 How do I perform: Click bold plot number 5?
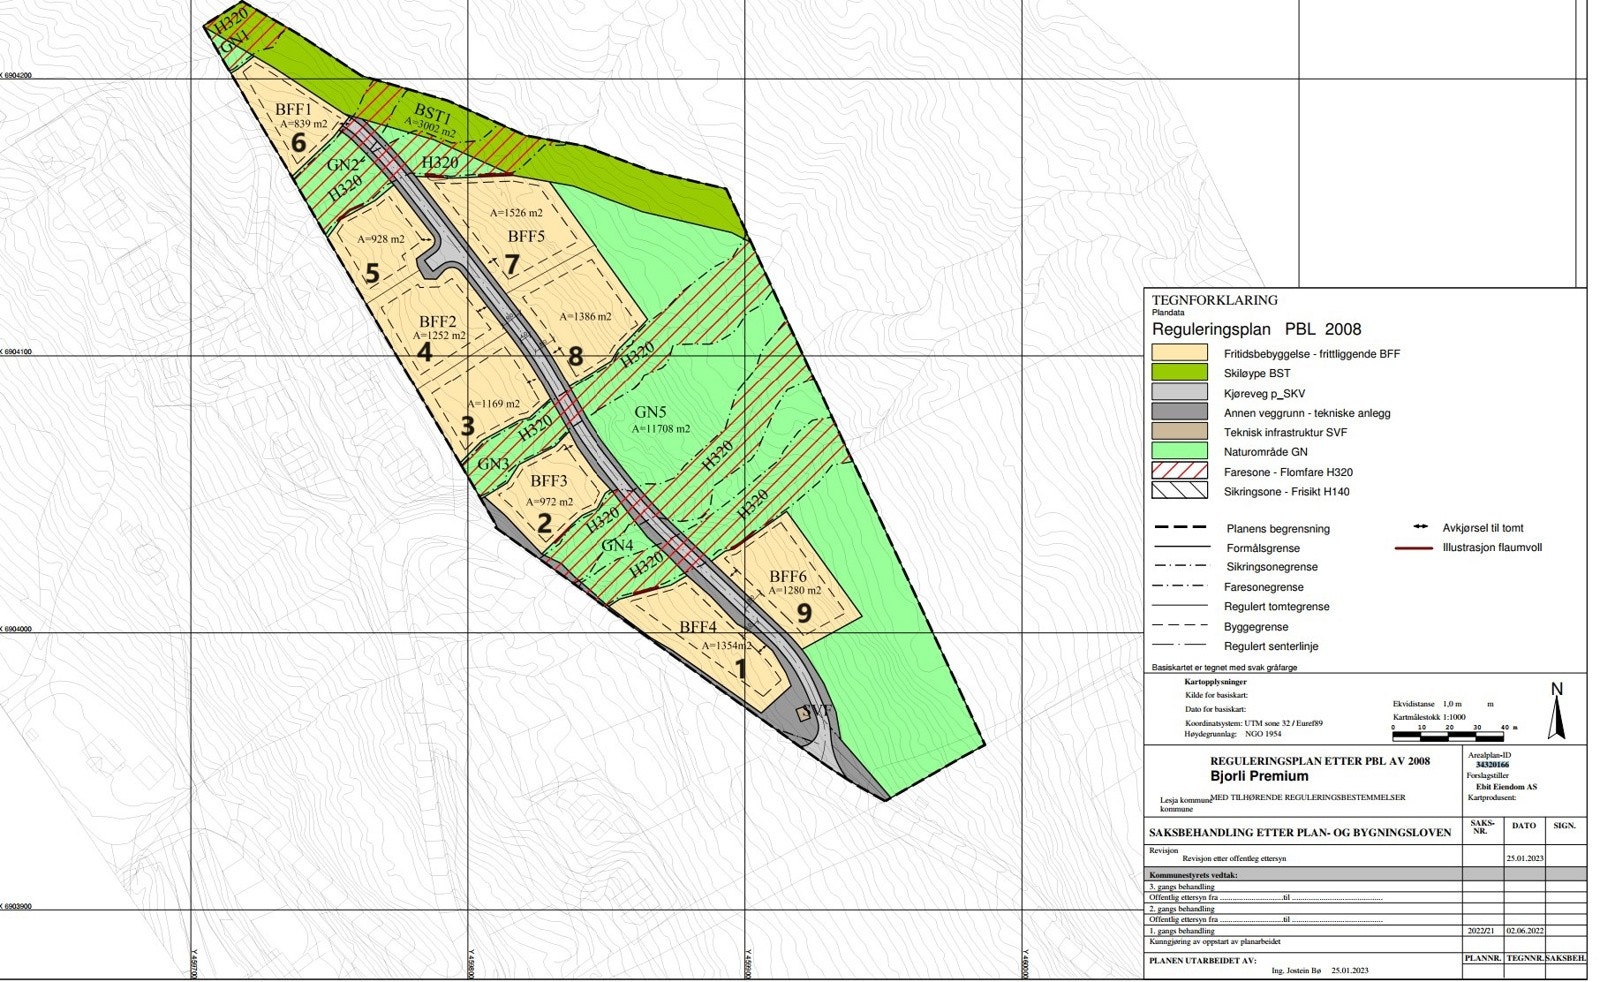tap(372, 273)
